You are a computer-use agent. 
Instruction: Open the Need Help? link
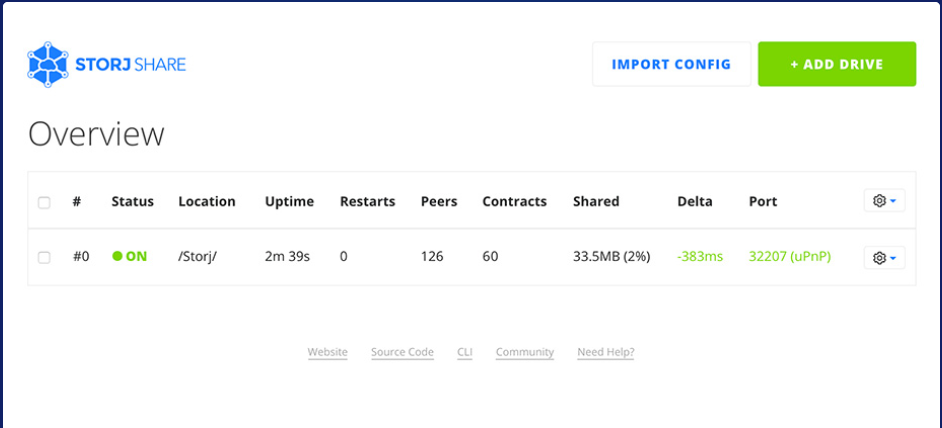(x=606, y=352)
